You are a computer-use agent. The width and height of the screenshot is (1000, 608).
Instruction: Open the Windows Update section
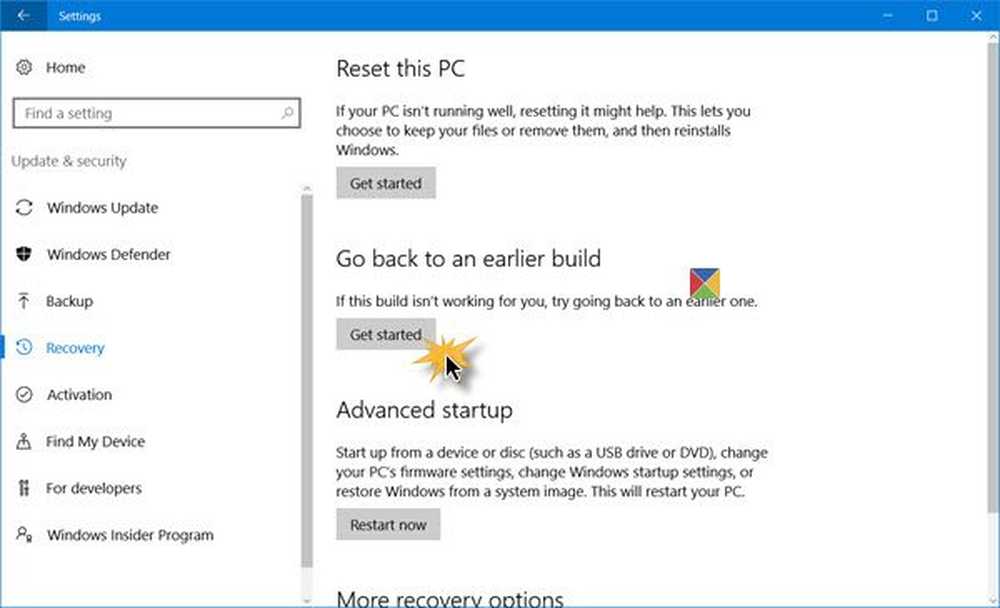coord(102,208)
